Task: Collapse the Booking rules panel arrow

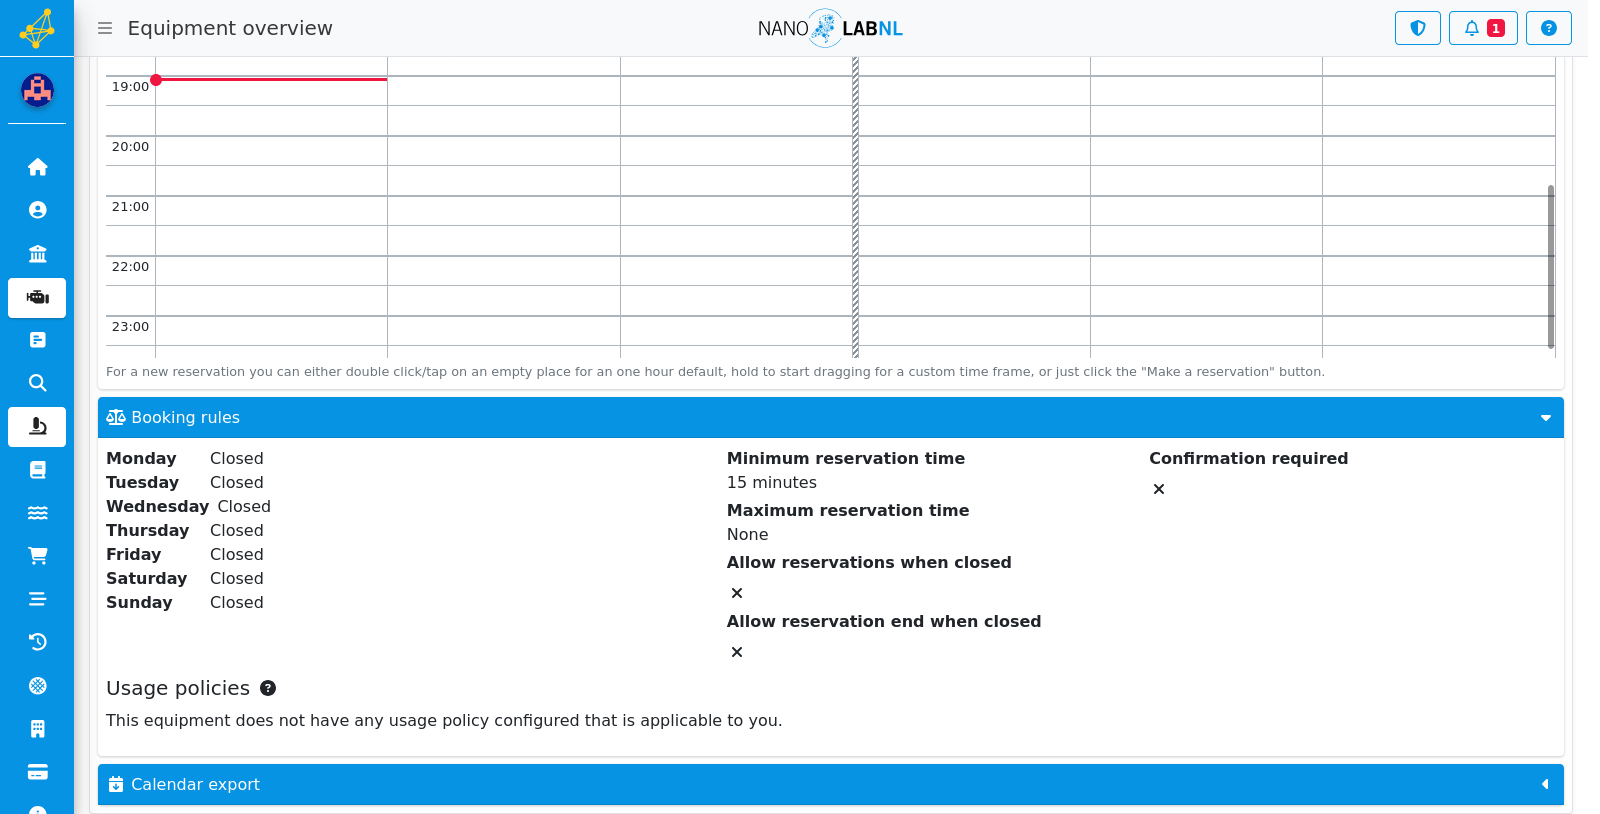Action: 1545,418
